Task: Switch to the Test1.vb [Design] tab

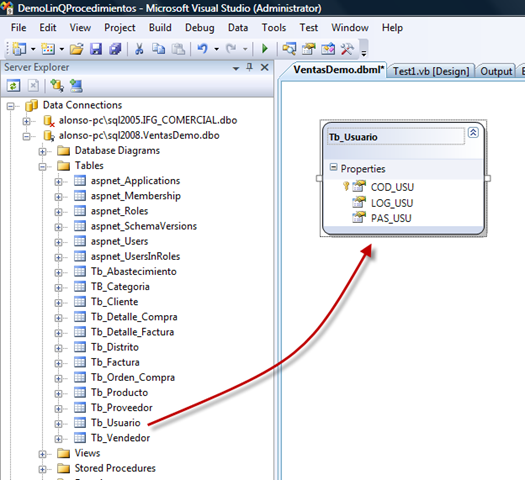Action: (x=431, y=71)
